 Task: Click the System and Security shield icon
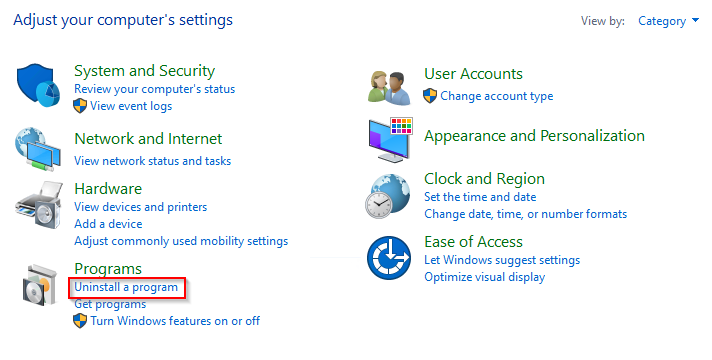[x=38, y=85]
